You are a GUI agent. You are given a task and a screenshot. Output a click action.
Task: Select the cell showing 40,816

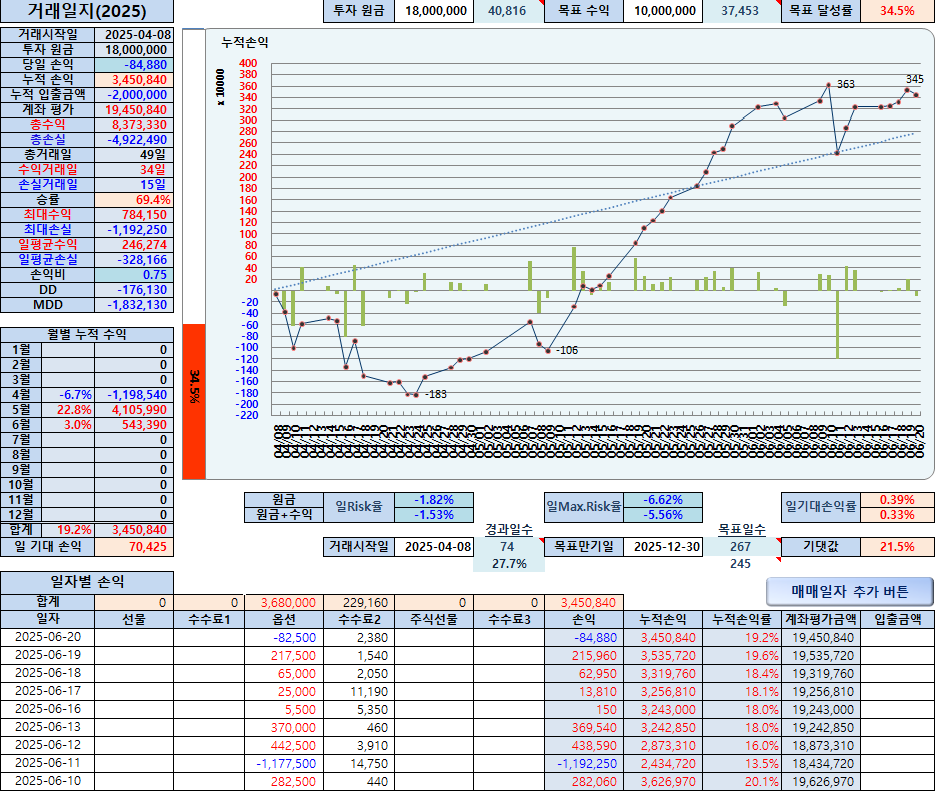coord(508,11)
